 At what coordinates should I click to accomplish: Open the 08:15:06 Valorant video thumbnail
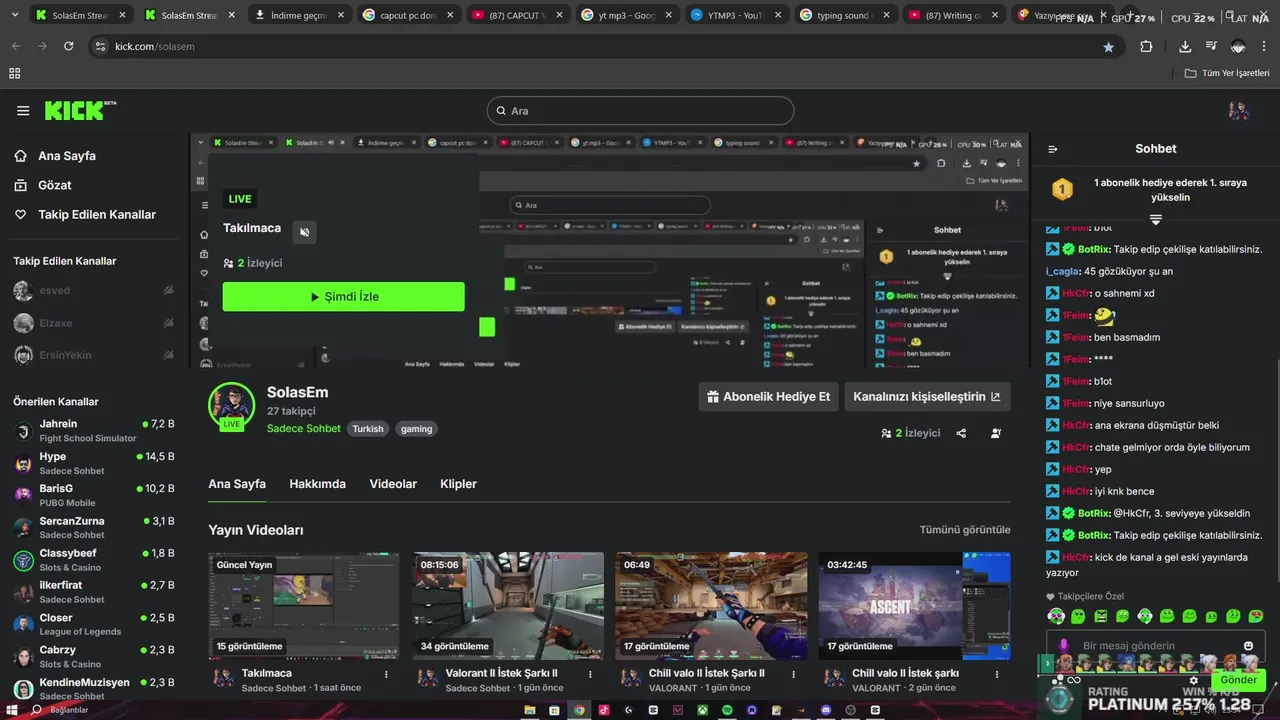pos(508,606)
